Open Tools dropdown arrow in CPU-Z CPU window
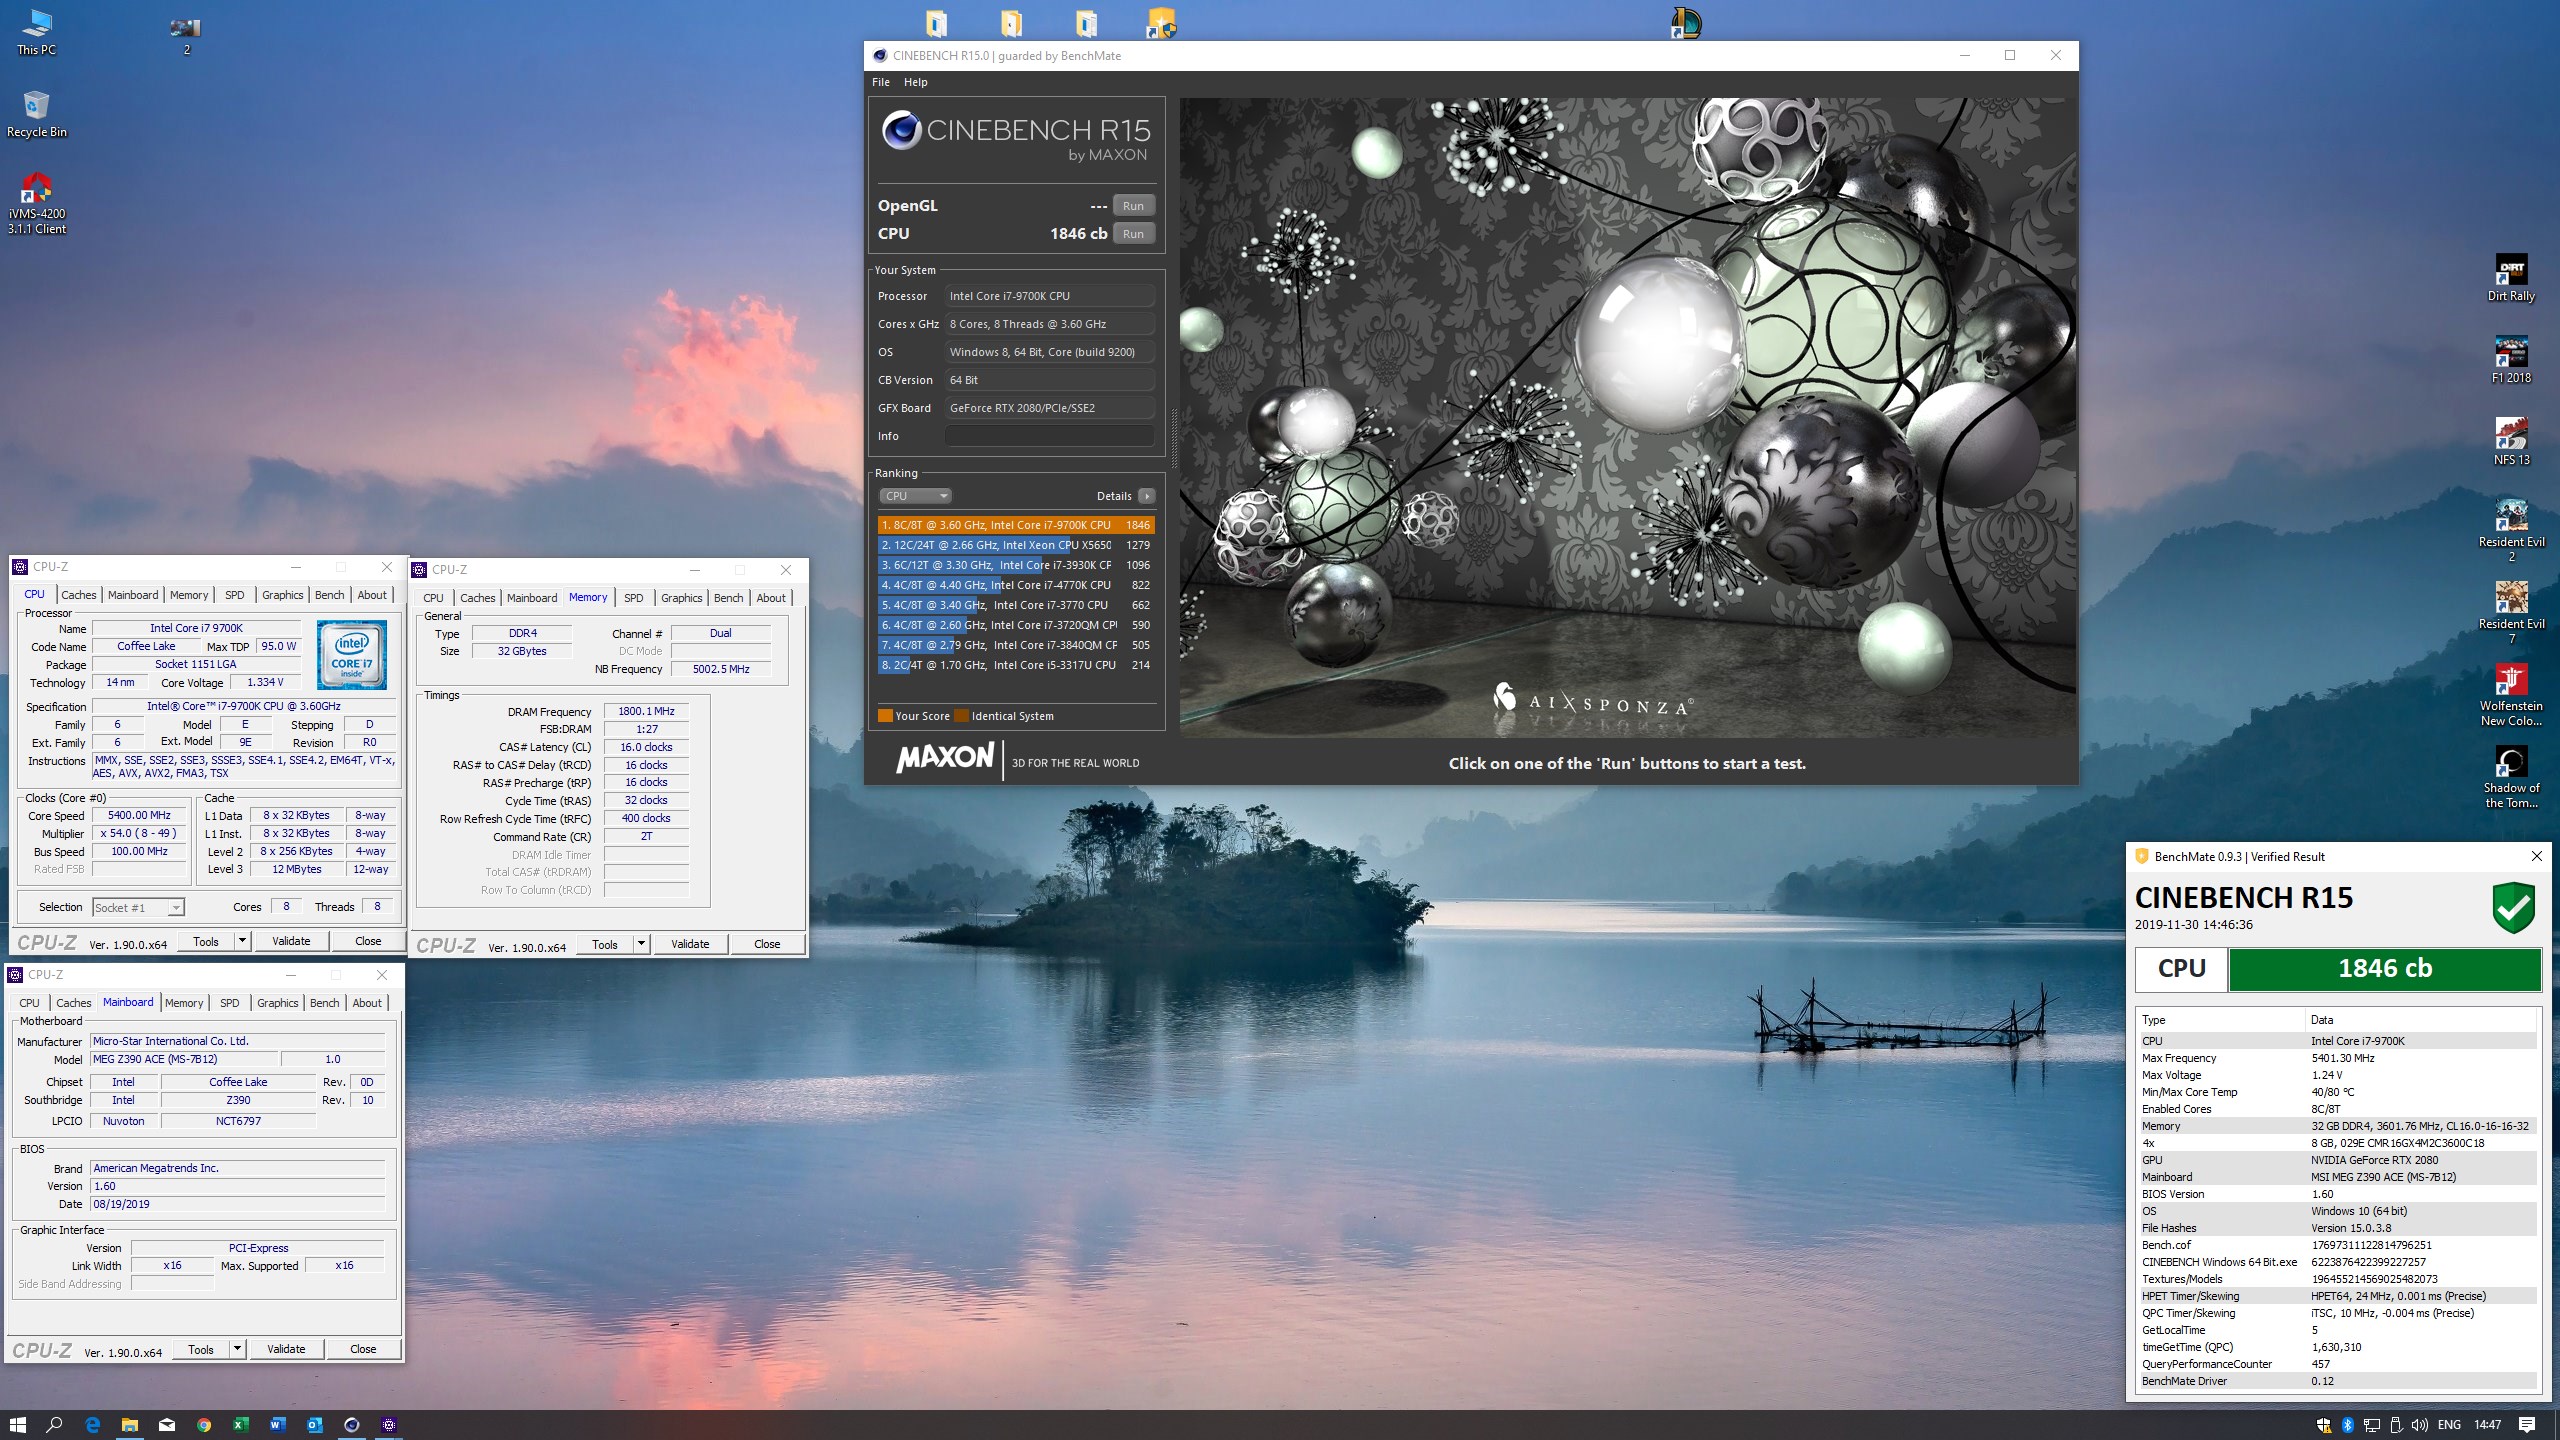The image size is (2560, 1440). click(x=241, y=941)
